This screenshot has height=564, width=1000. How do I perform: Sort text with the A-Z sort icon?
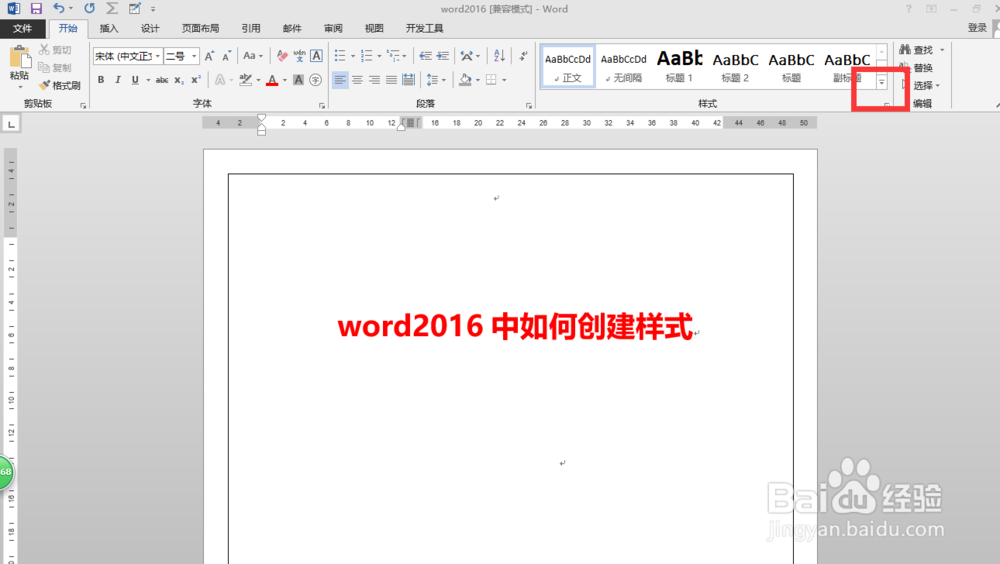point(499,56)
